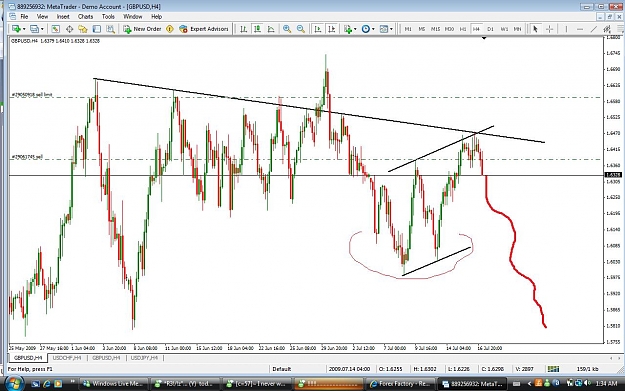
Task: Select the Cursor arrow tool
Action: click(x=535, y=29)
